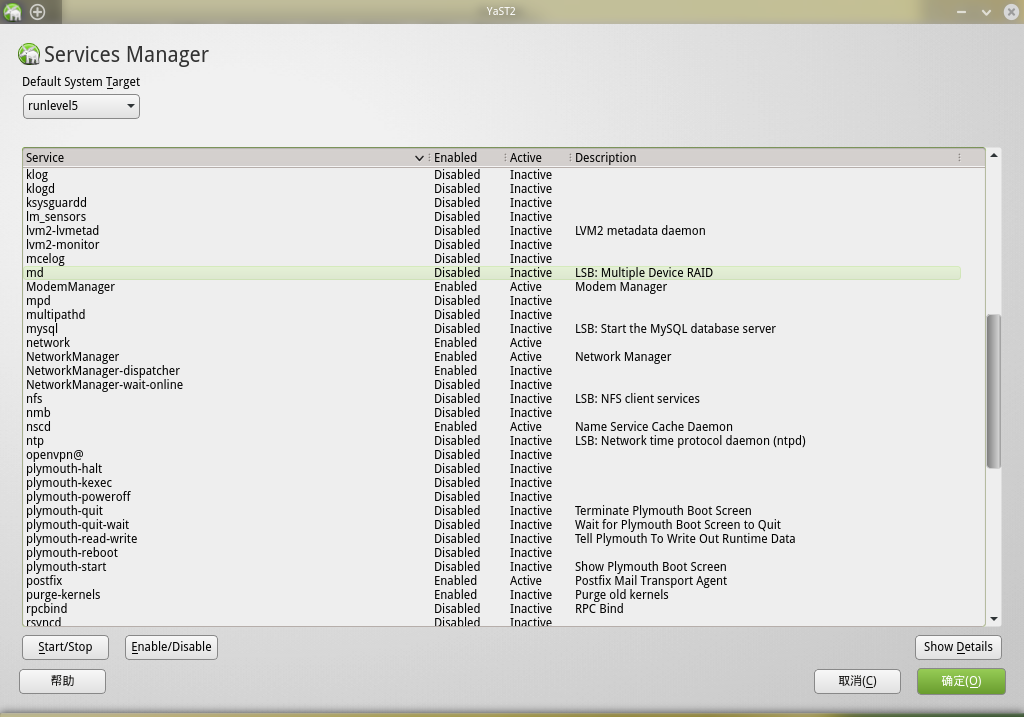Select the multipathd service

(x=492, y=315)
